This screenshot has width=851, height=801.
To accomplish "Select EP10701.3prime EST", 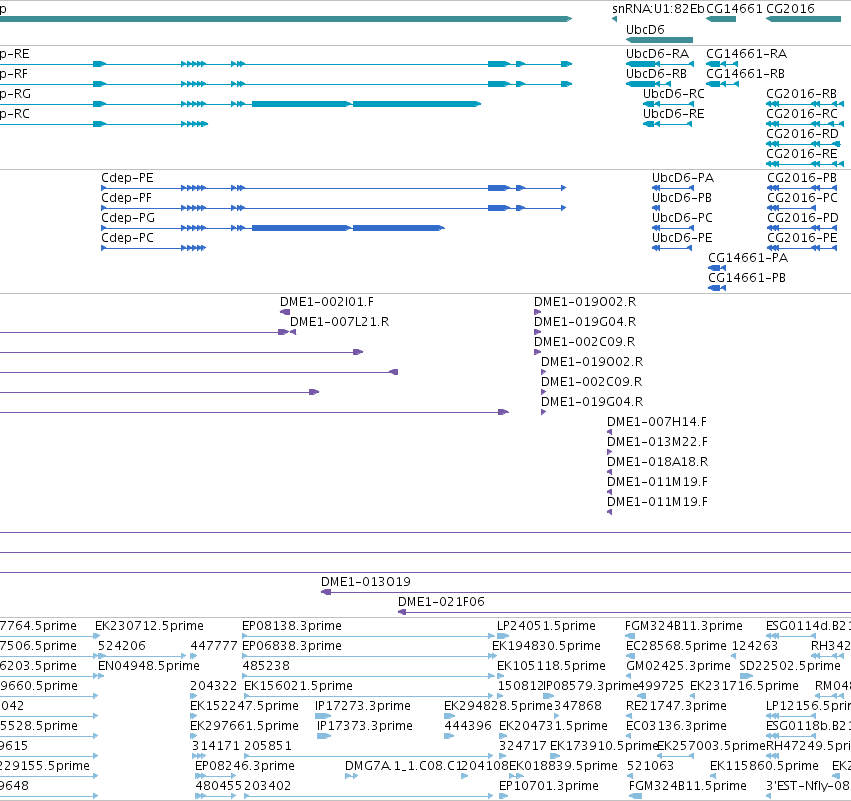I will tap(503, 797).
